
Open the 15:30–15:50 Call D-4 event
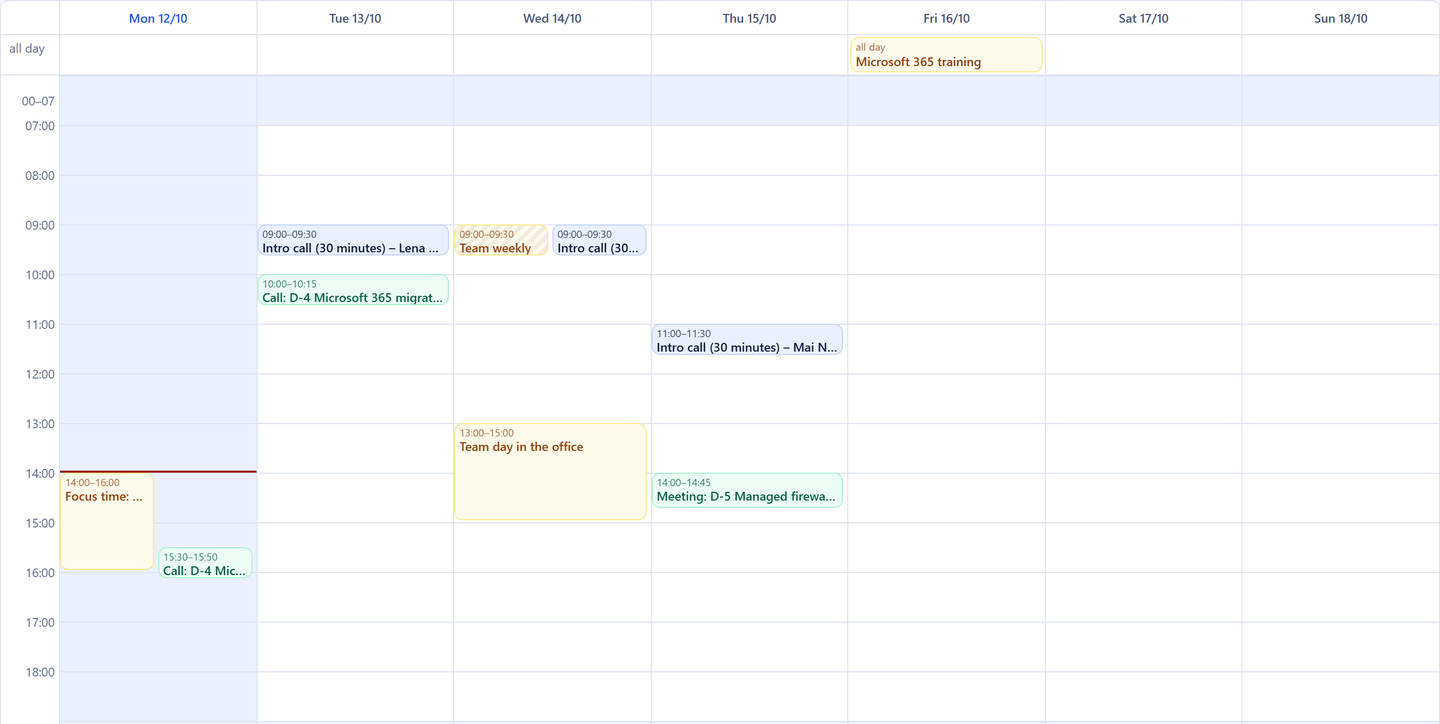pyautogui.click(x=205, y=563)
